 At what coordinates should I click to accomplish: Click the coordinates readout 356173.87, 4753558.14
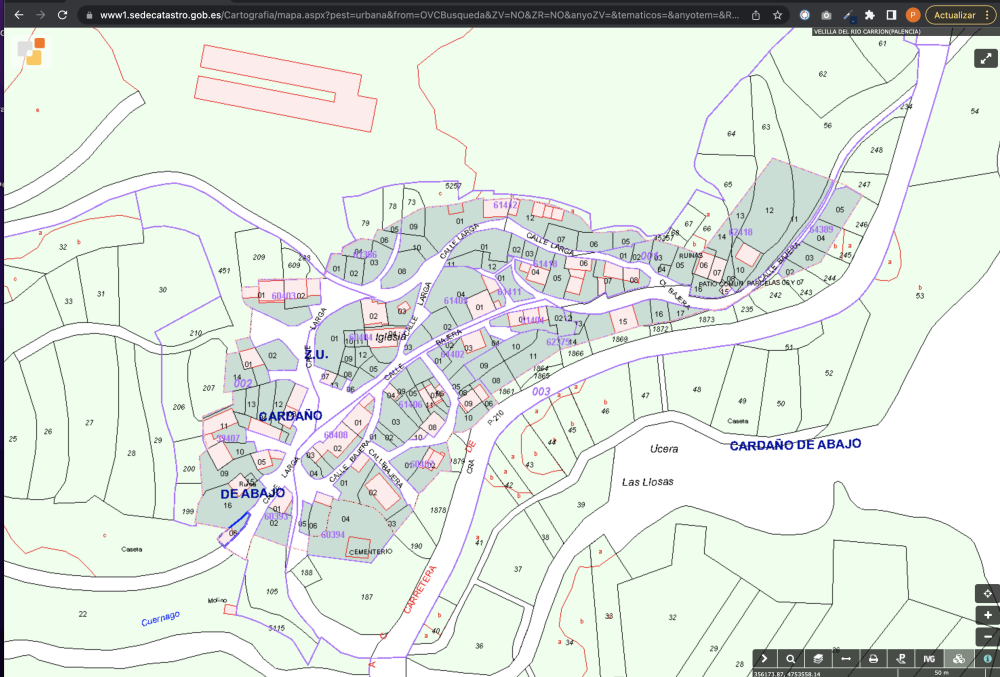786,673
